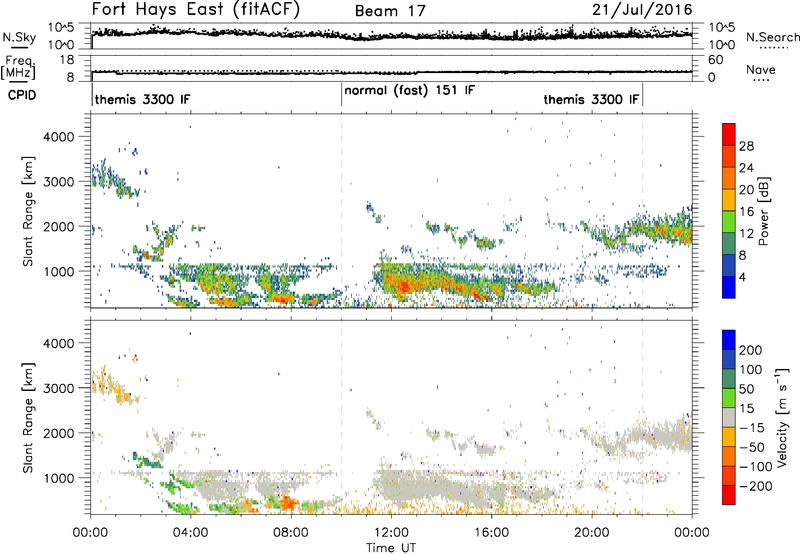
Task: Click the 'normal (fast) 151 IF' label
Action: coord(409,91)
